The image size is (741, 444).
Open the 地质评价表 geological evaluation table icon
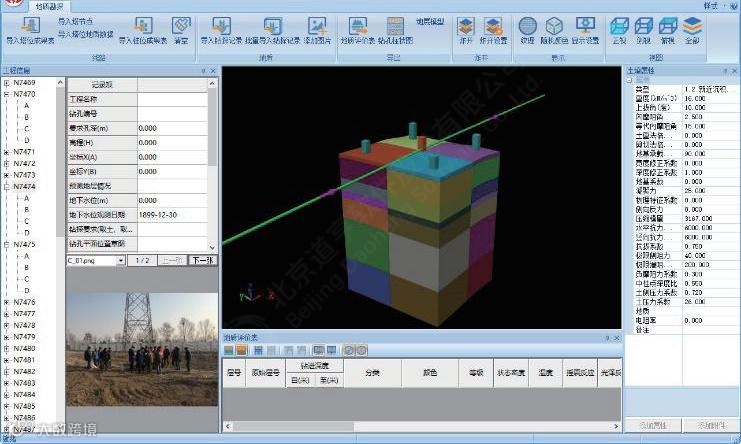click(x=358, y=25)
